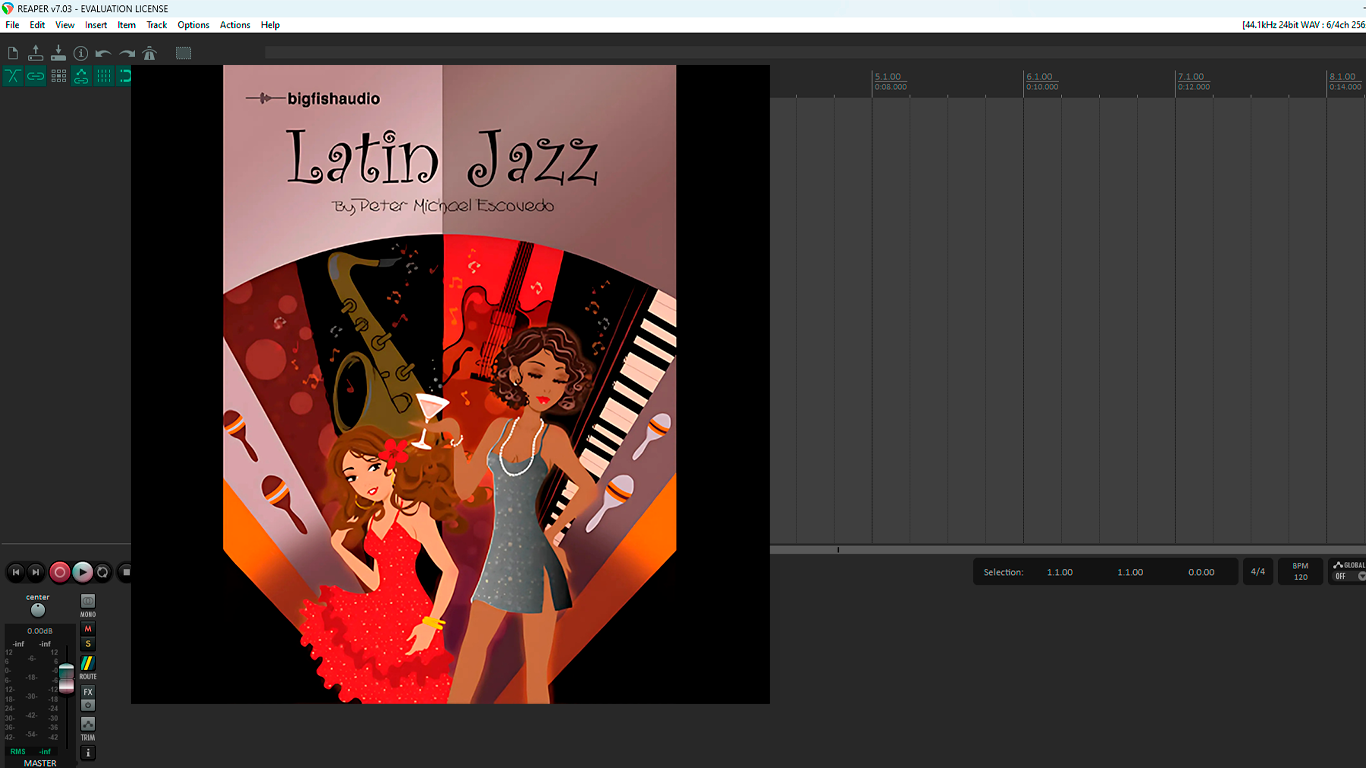The image size is (1366, 768).
Task: Click the 6.1.00 ruler marker
Action: click(1040, 77)
